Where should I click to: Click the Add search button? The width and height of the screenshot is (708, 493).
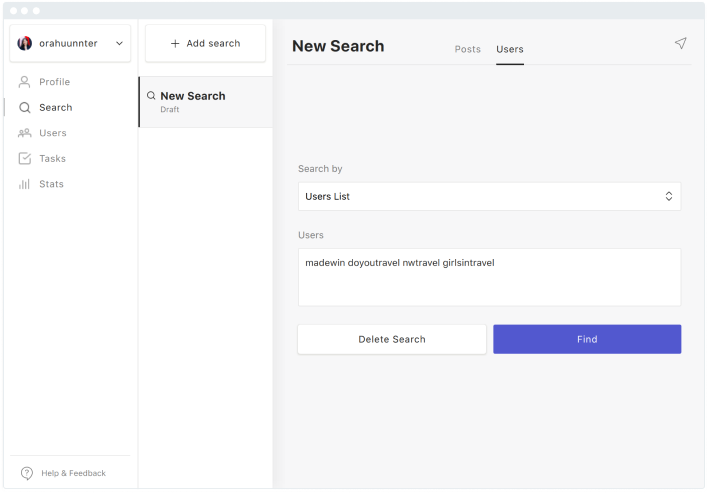pyautogui.click(x=205, y=43)
